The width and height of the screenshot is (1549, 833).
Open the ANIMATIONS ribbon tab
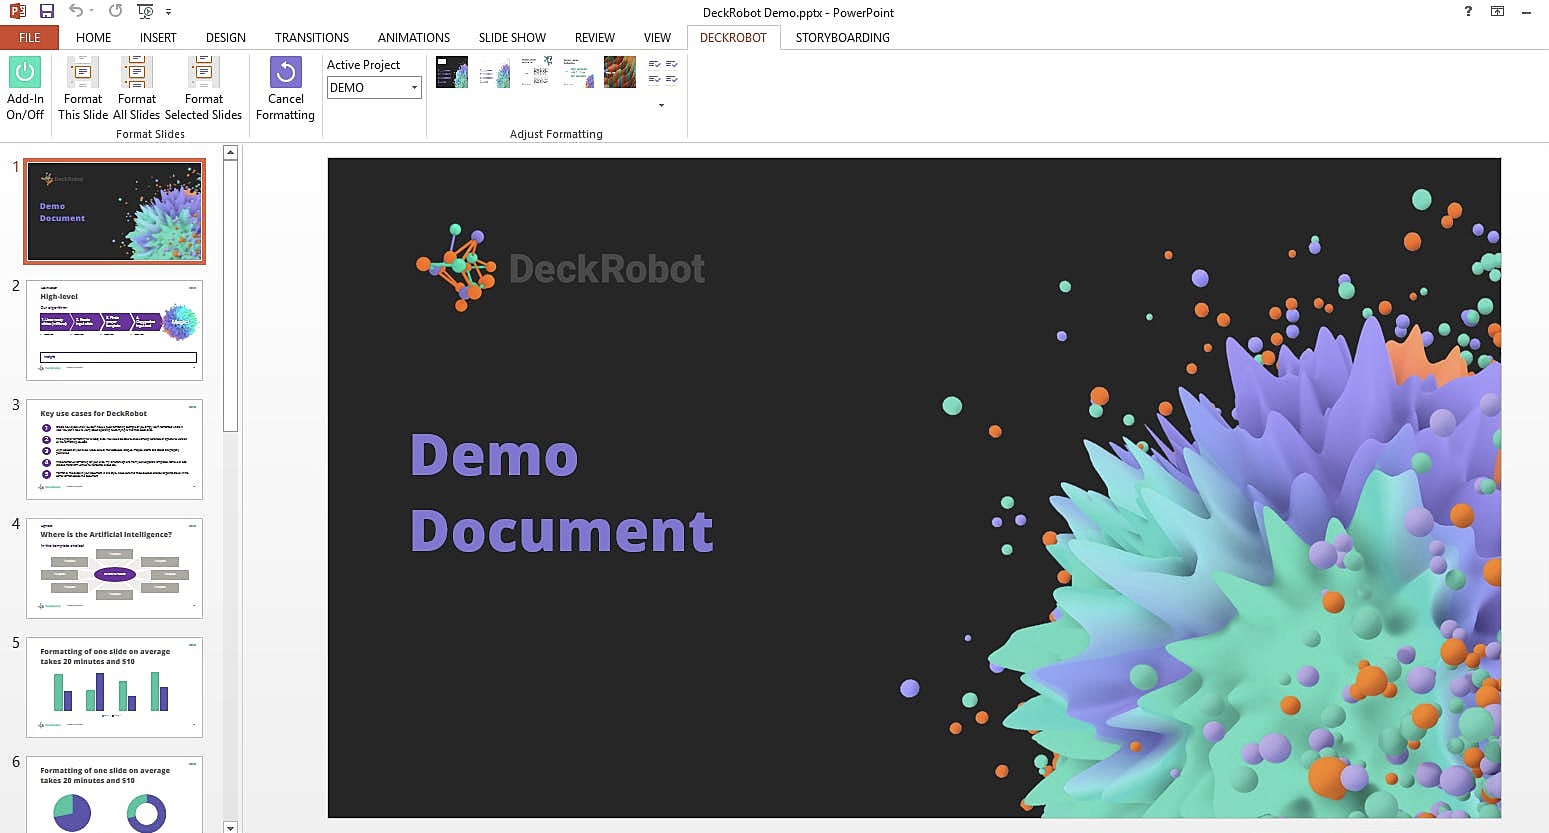[x=414, y=38]
